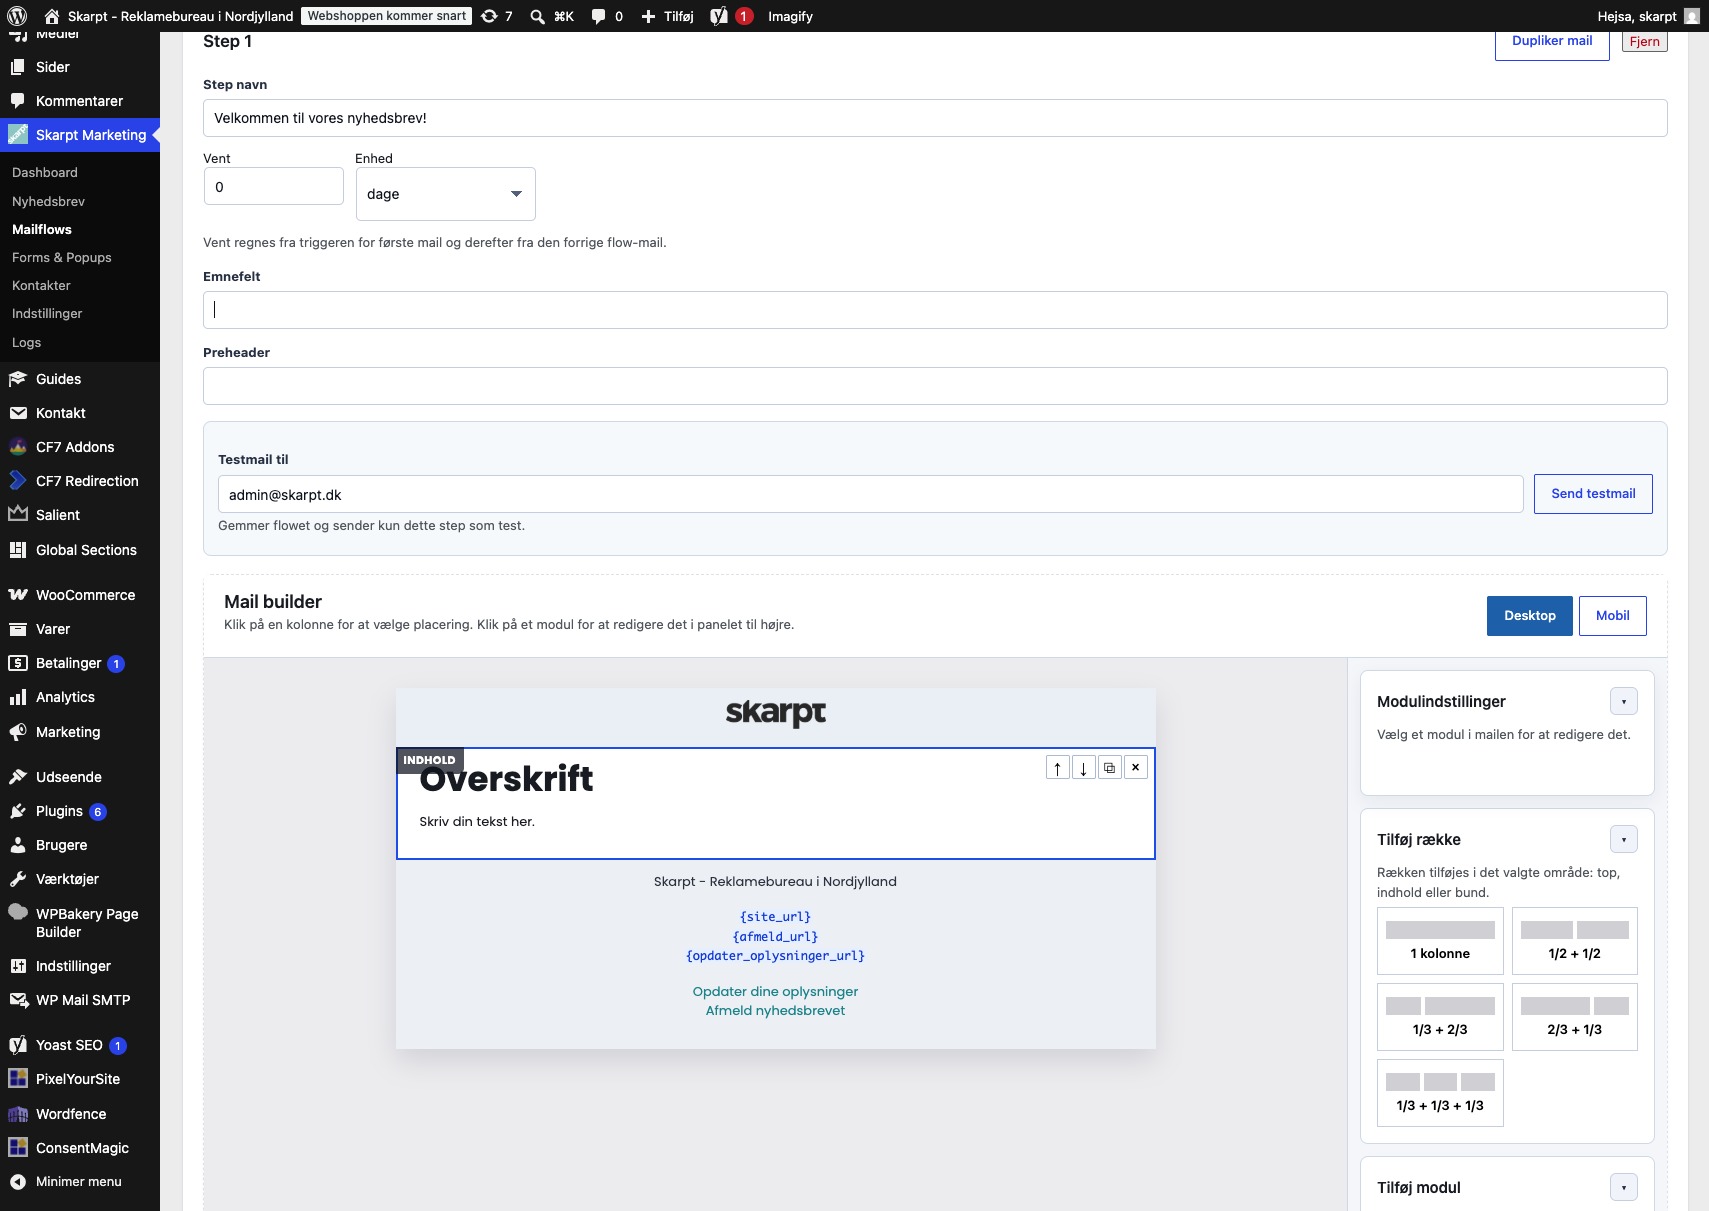Move the Indhold module down
The height and width of the screenshot is (1211, 1709).
(1083, 768)
